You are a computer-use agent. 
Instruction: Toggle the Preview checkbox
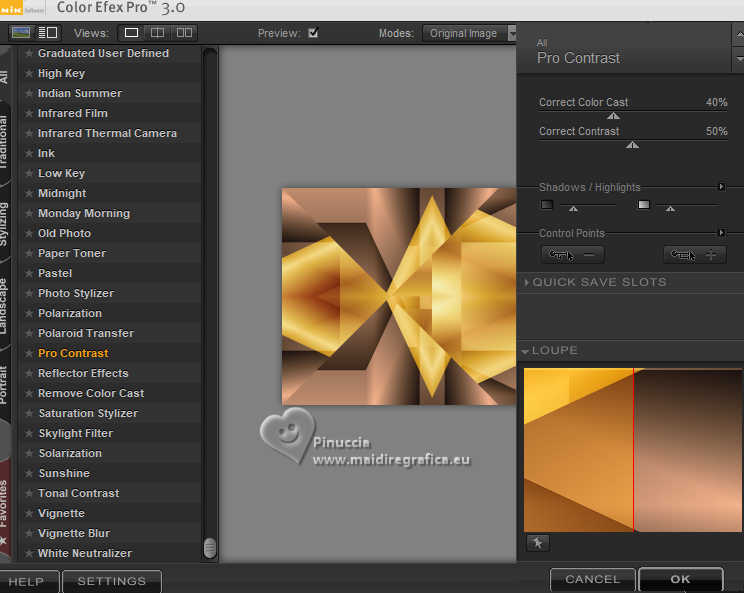point(313,33)
